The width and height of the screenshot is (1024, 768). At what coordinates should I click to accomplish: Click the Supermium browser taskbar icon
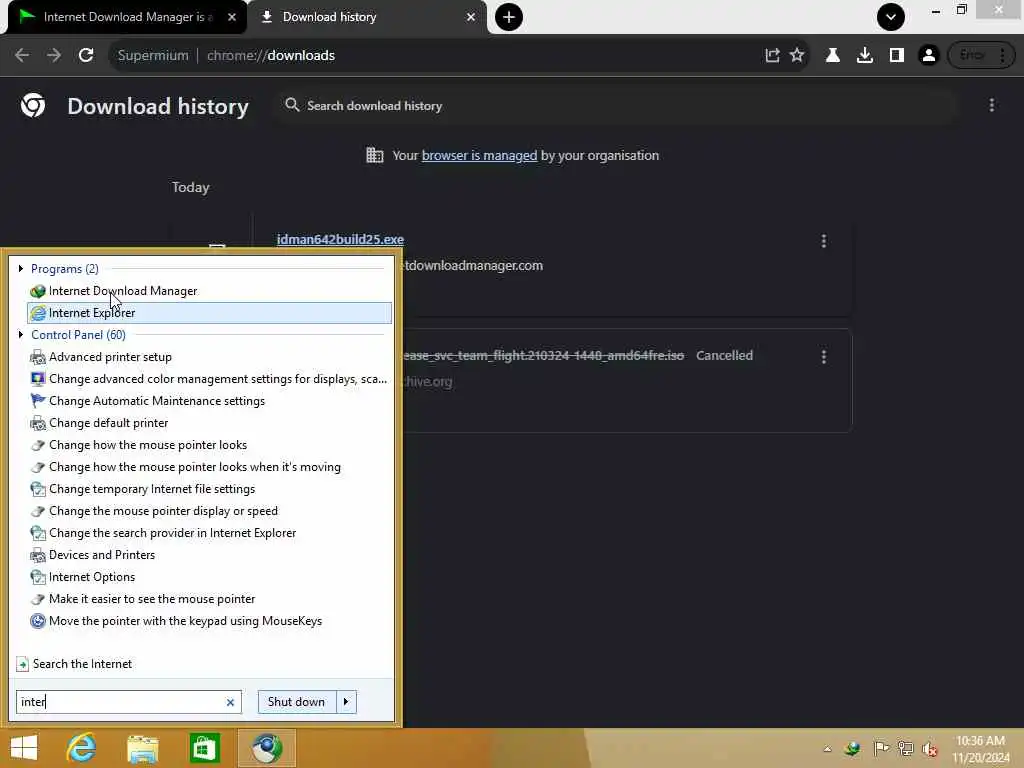(266, 748)
